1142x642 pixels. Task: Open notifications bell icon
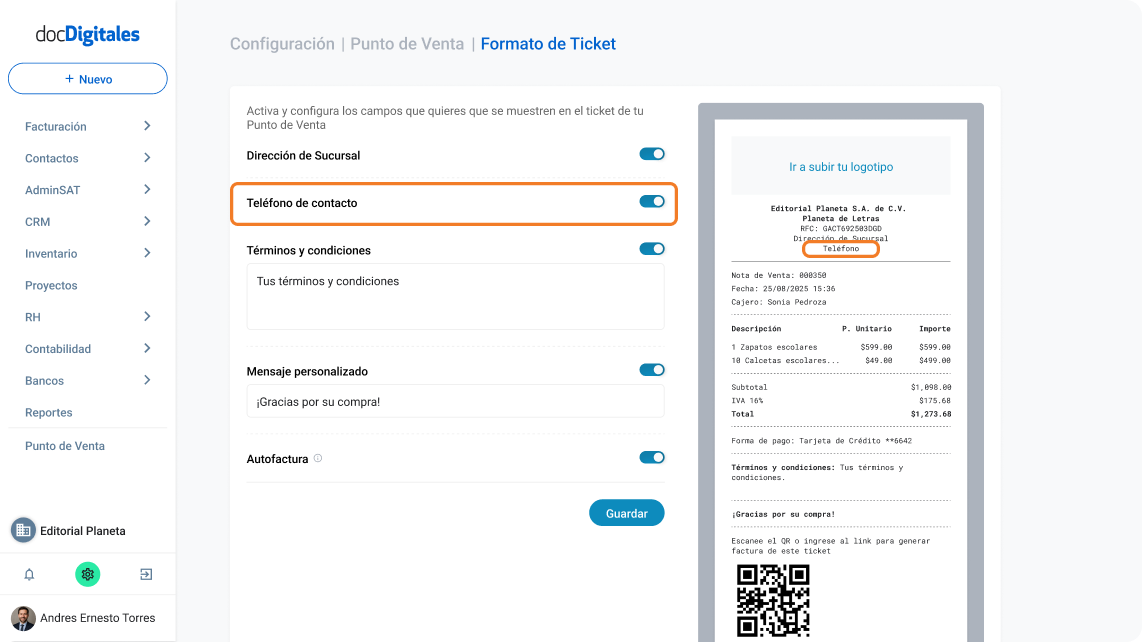coord(29,574)
